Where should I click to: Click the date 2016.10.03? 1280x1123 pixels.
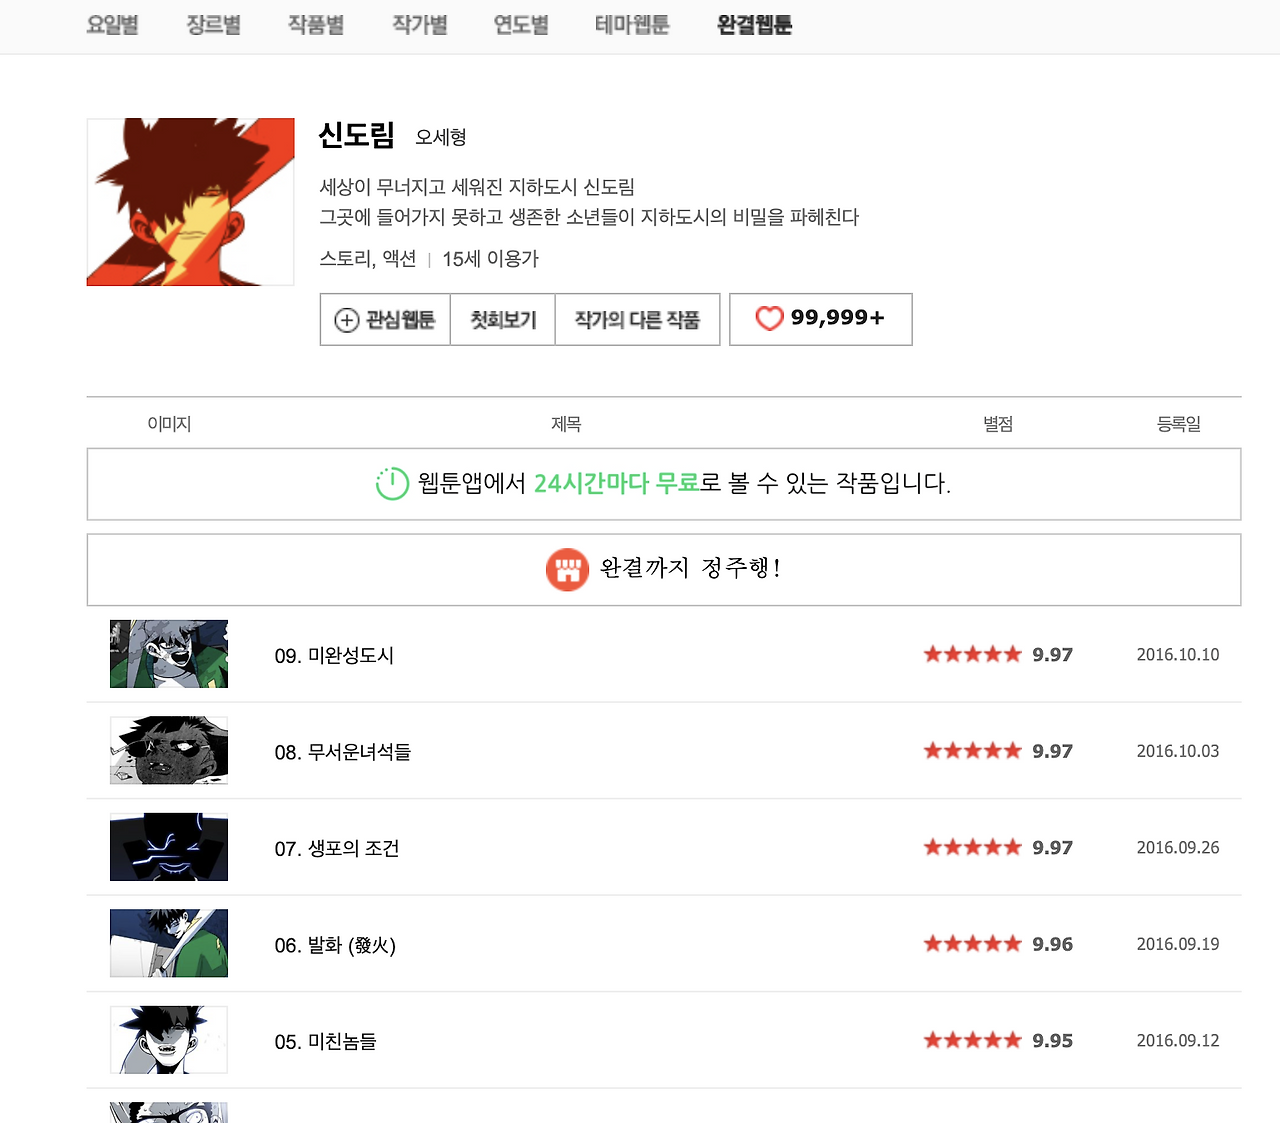pyautogui.click(x=1178, y=751)
